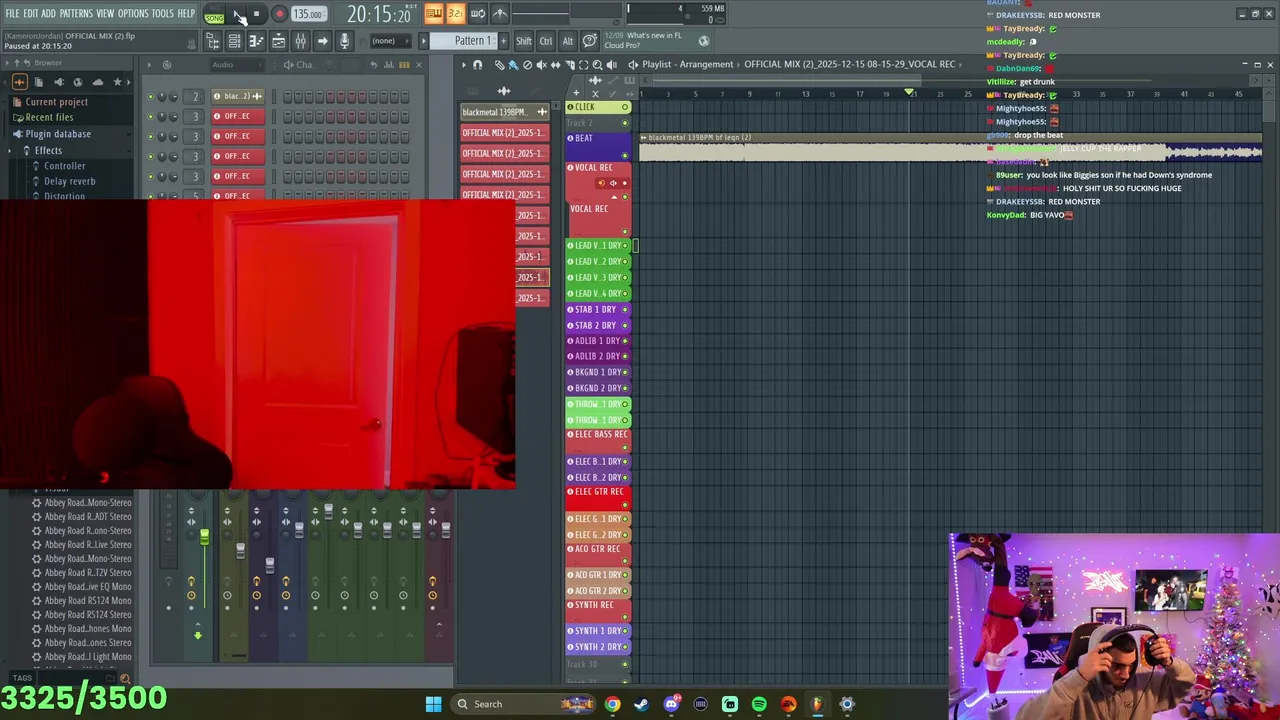
Task: Toggle graph editor icon in Channel rack
Action: (x=389, y=65)
